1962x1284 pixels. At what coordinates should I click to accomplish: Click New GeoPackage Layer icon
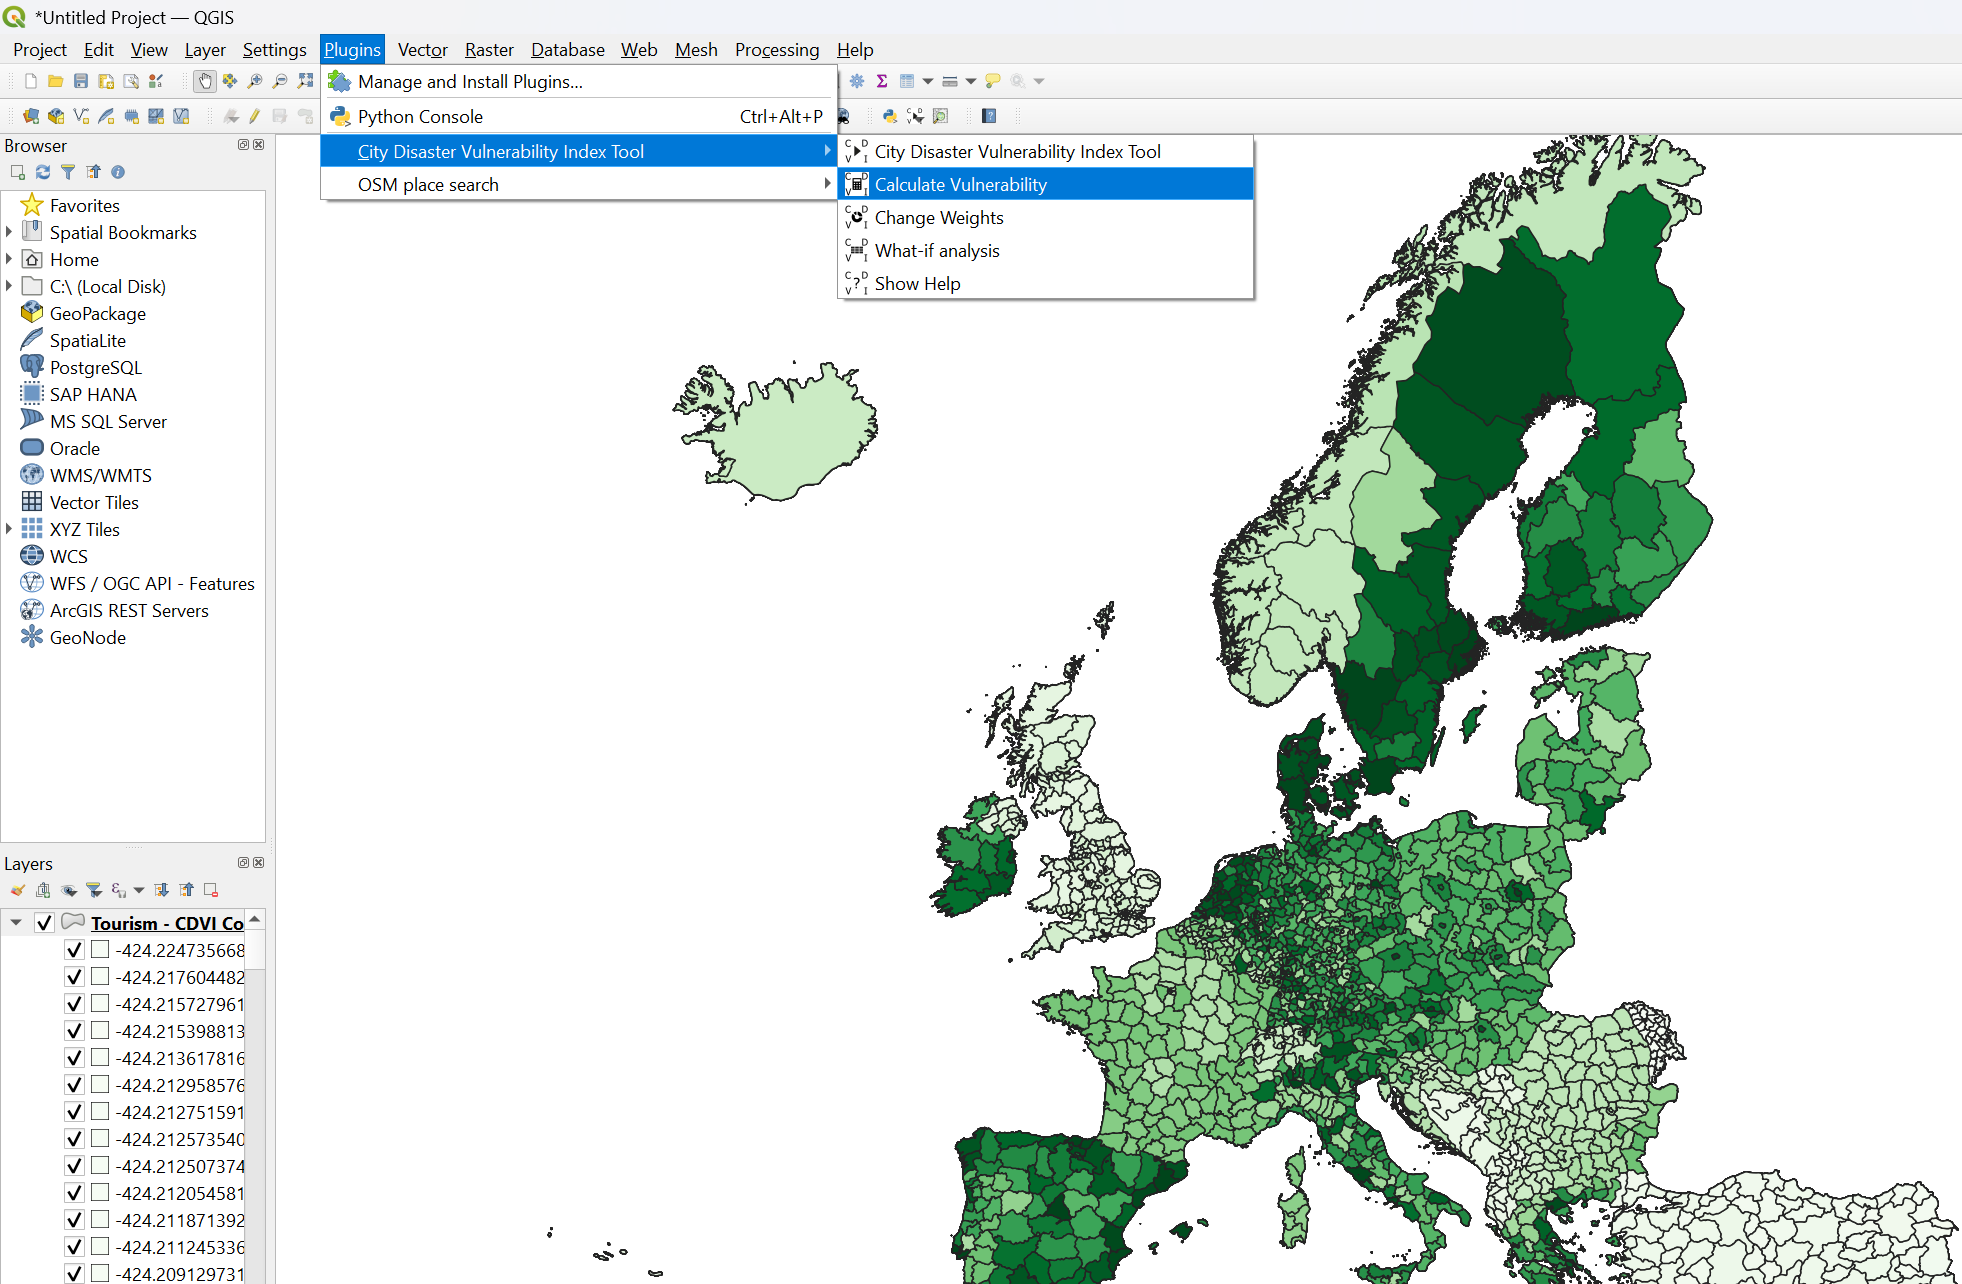tap(56, 116)
